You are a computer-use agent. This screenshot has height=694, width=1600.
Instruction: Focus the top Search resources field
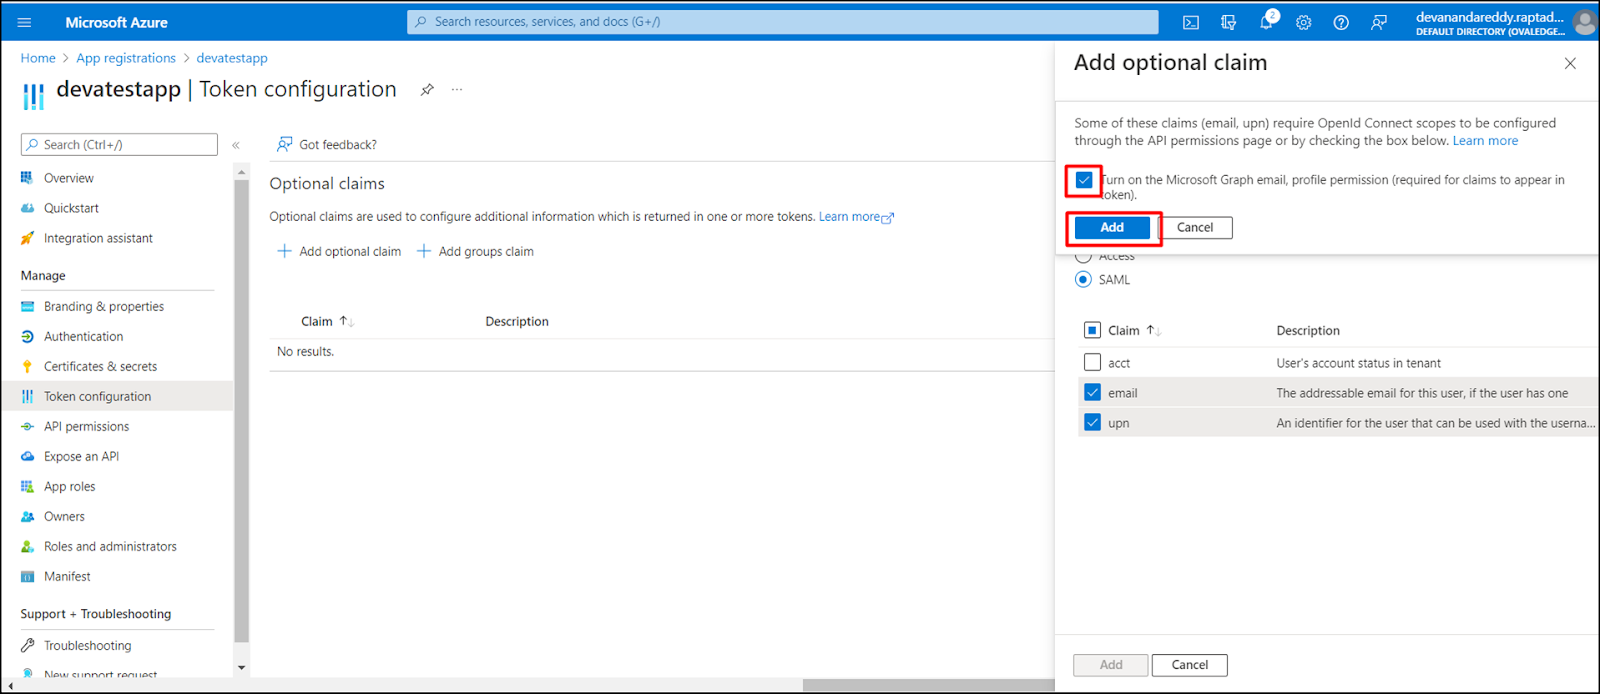782,22
